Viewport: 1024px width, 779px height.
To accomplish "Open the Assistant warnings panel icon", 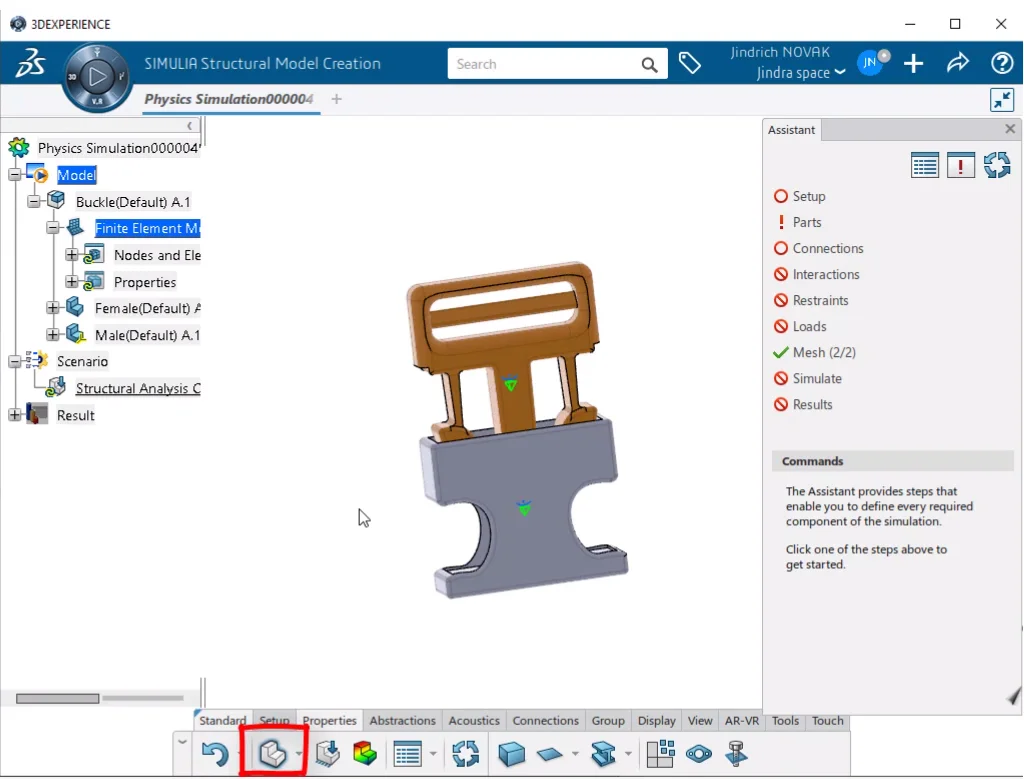I will (960, 164).
